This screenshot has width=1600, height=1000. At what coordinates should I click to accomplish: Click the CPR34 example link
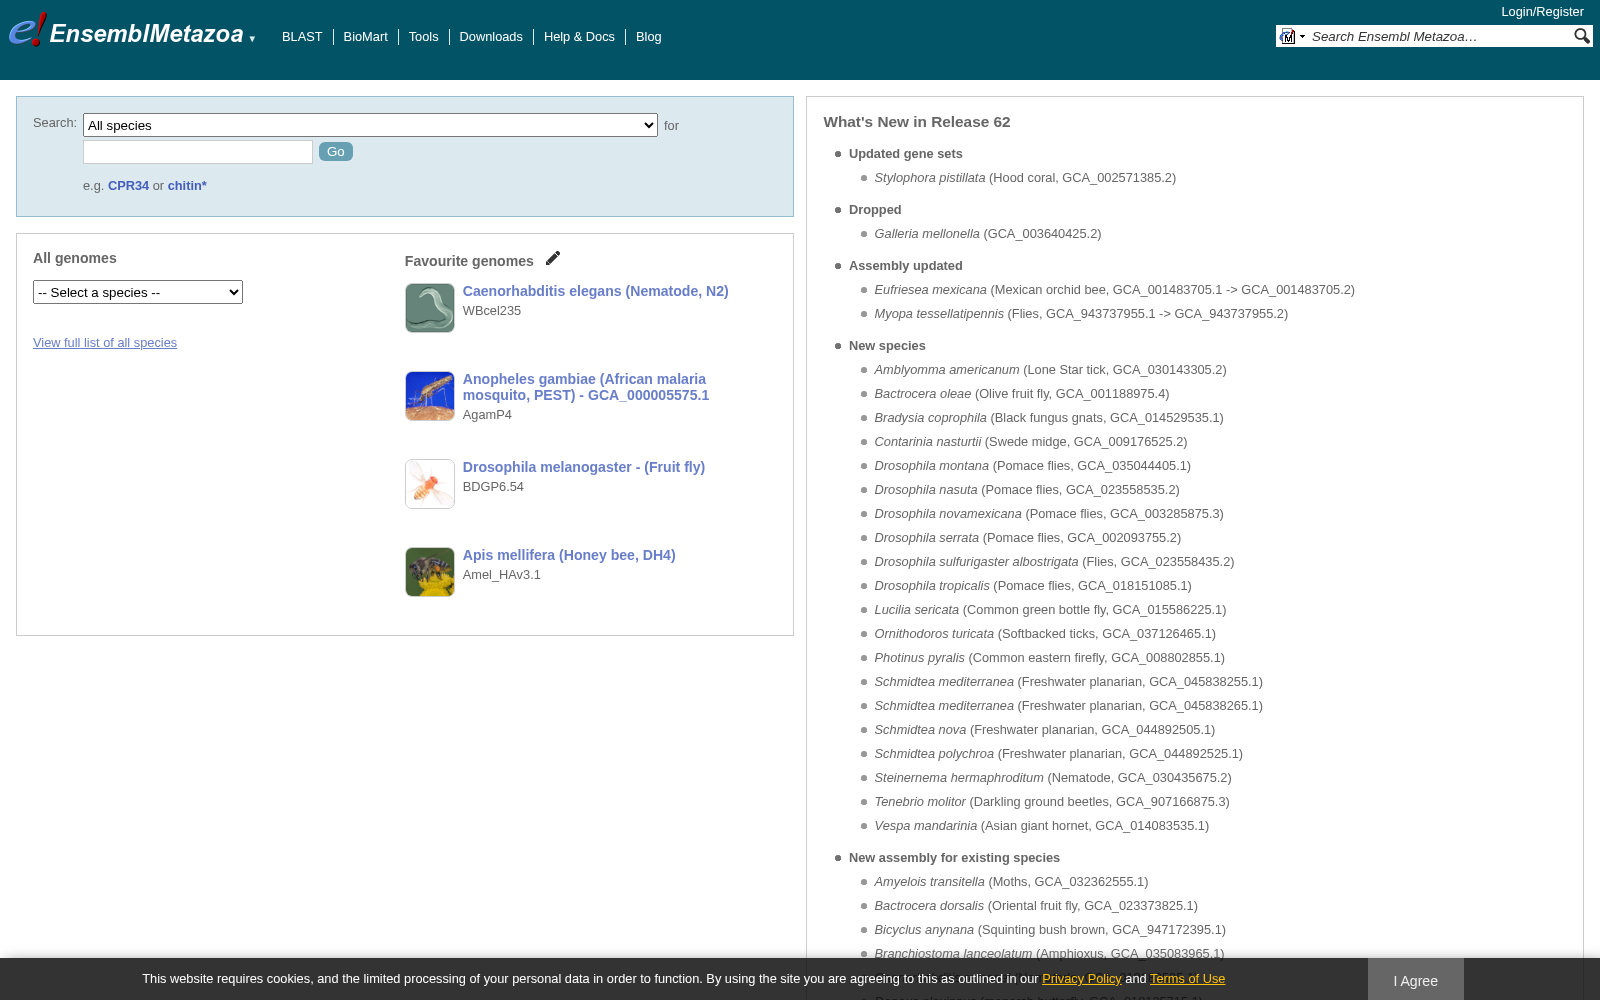128,186
